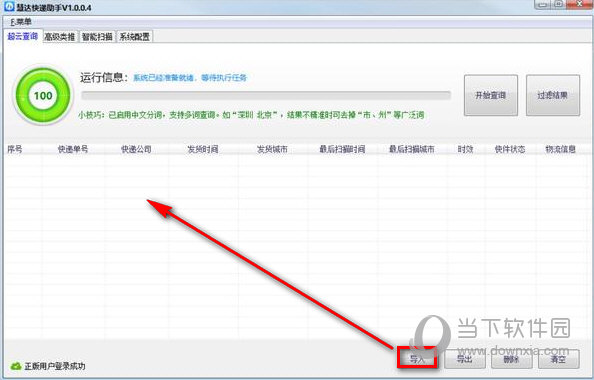594x380 pixels.
Task: Click the 运行信息 label
Action: (x=104, y=77)
